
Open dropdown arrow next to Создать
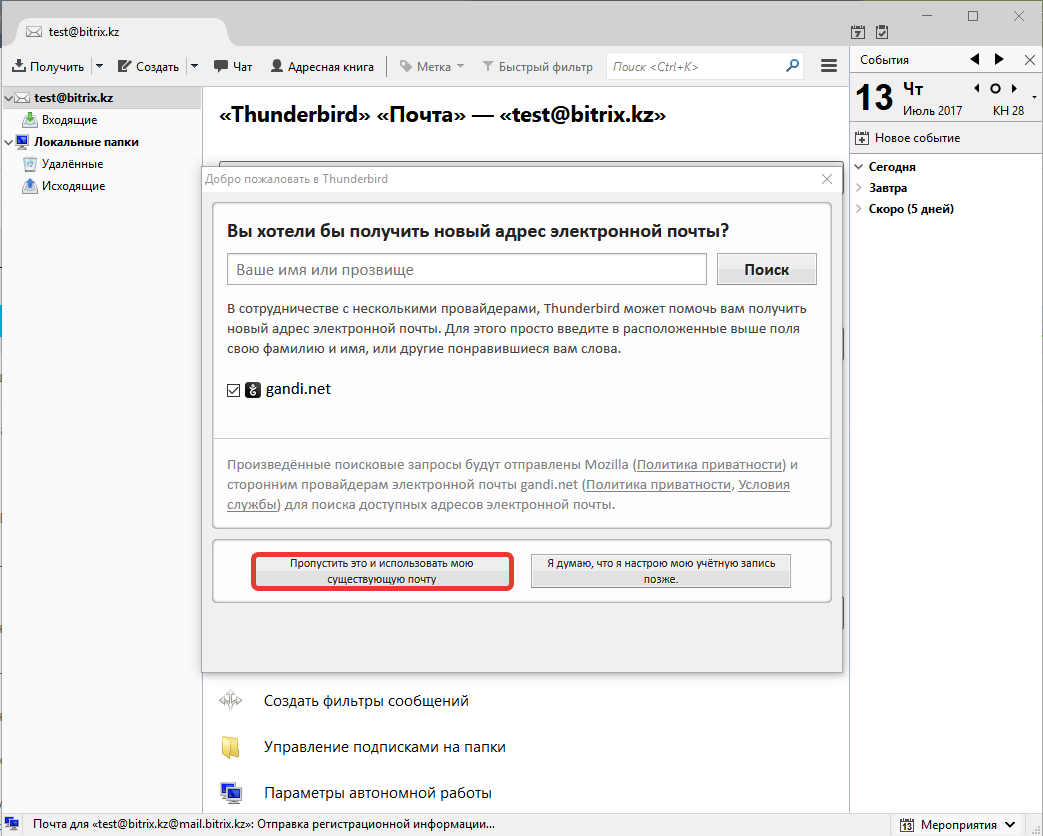[x=194, y=67]
